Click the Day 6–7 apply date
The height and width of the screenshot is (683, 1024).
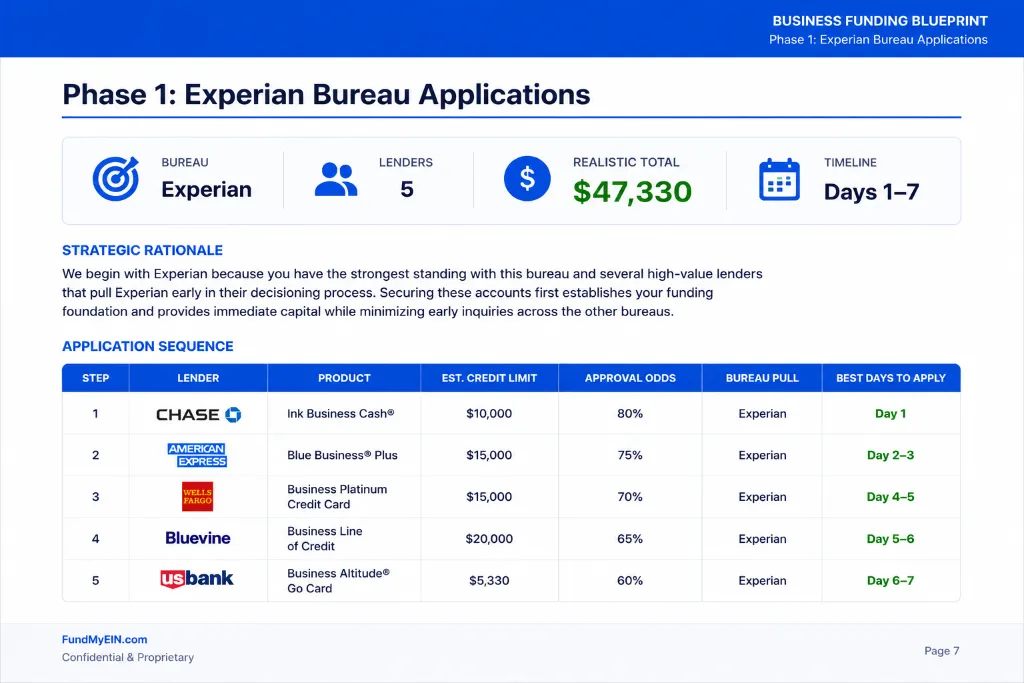tap(891, 580)
